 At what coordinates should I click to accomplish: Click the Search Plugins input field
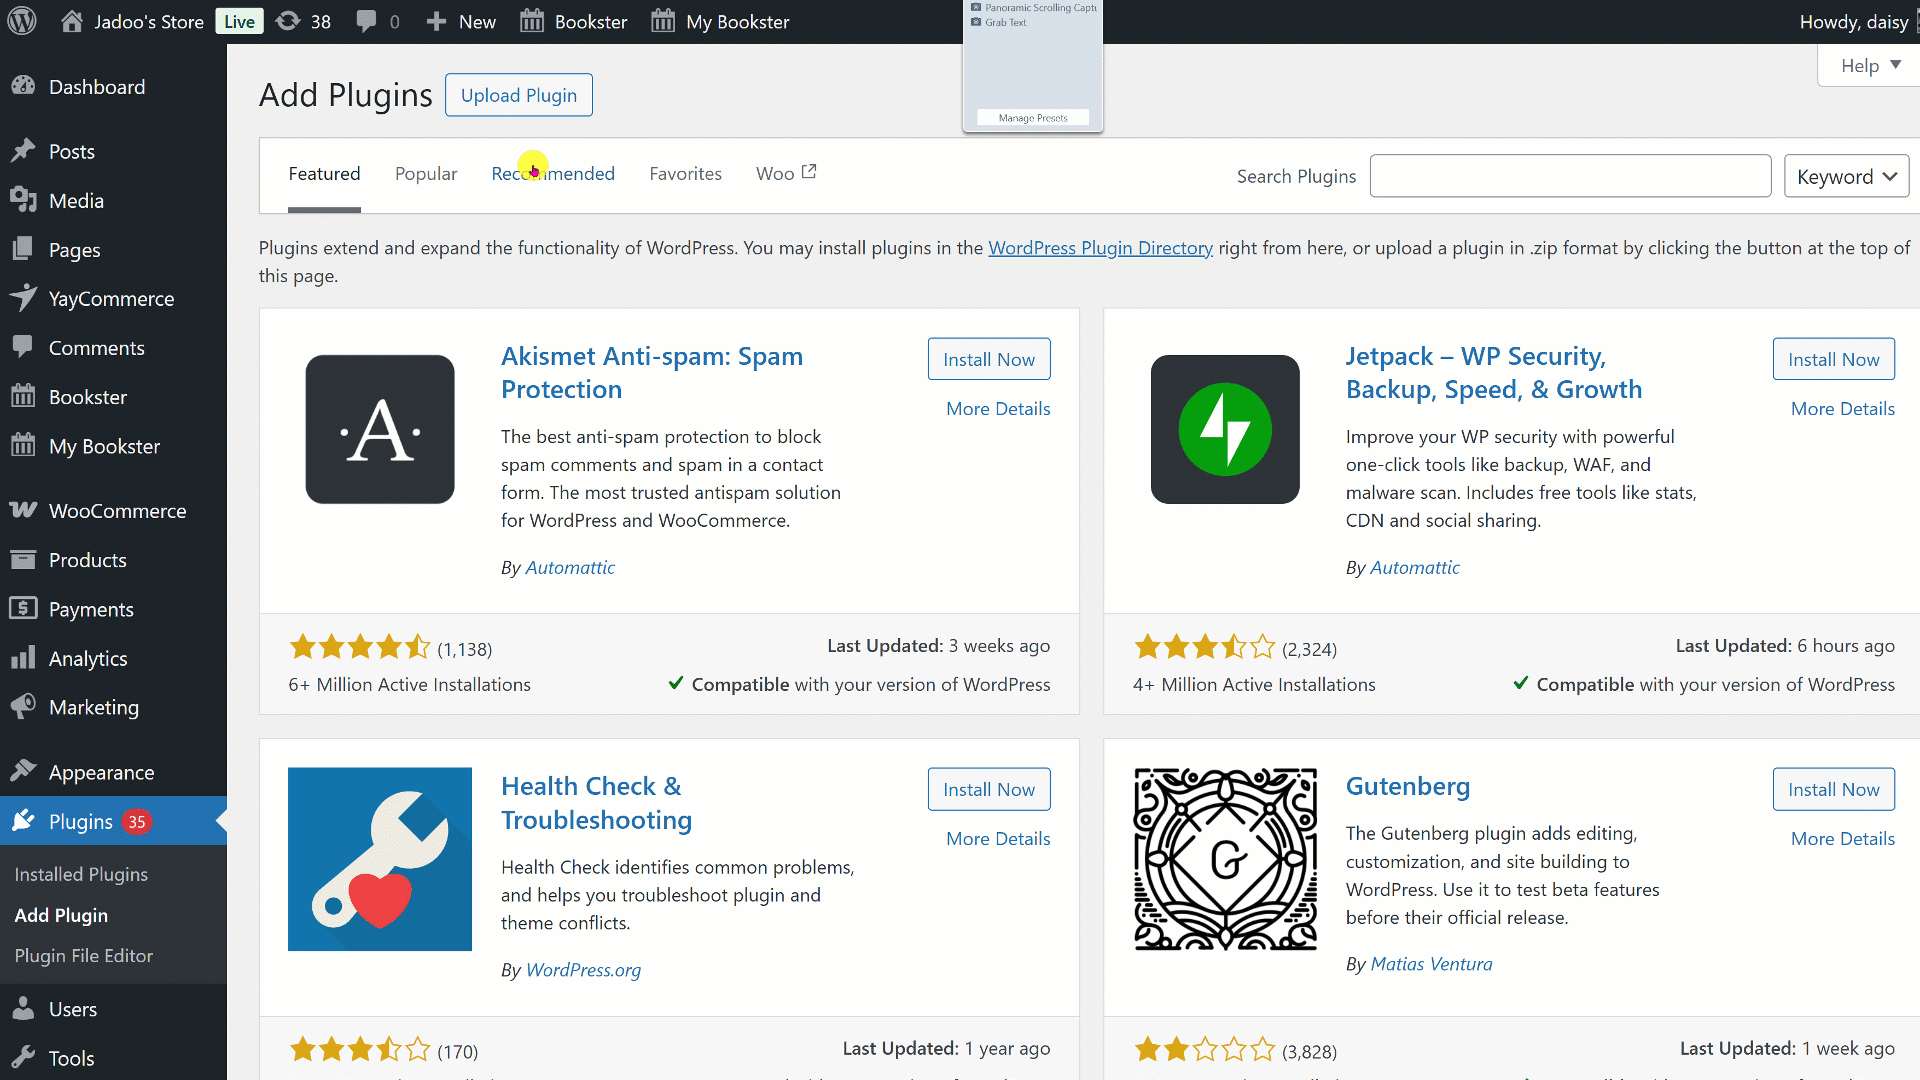[x=1570, y=176]
